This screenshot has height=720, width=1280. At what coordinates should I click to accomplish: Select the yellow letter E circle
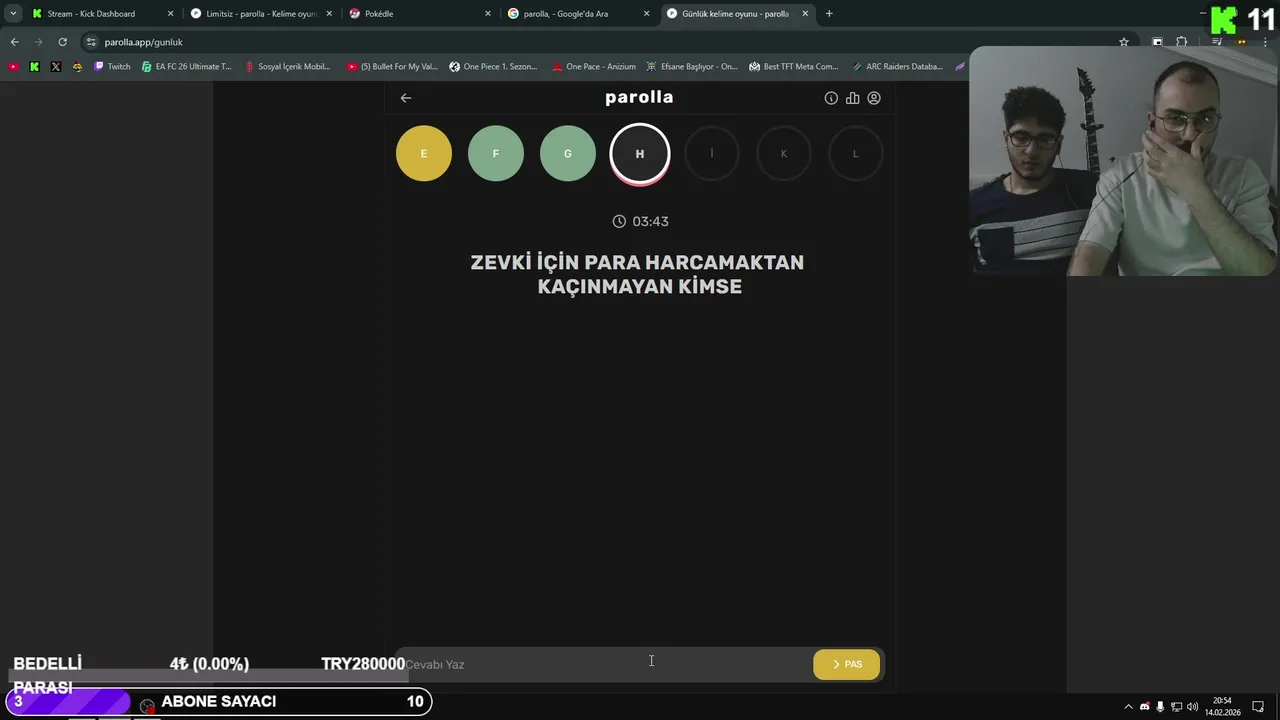coord(424,154)
